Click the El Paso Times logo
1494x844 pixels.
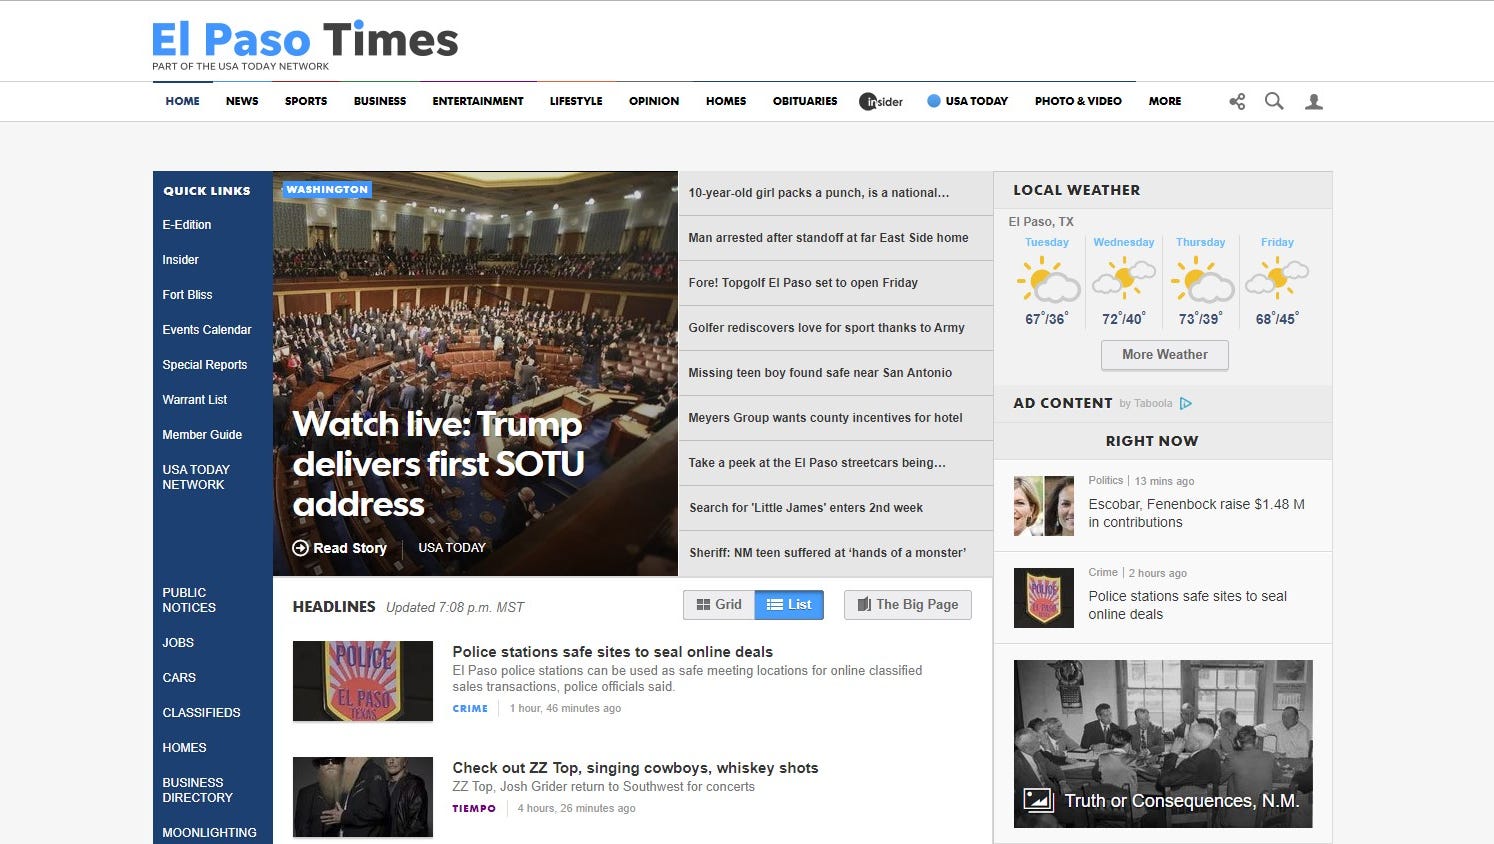pyautogui.click(x=305, y=44)
